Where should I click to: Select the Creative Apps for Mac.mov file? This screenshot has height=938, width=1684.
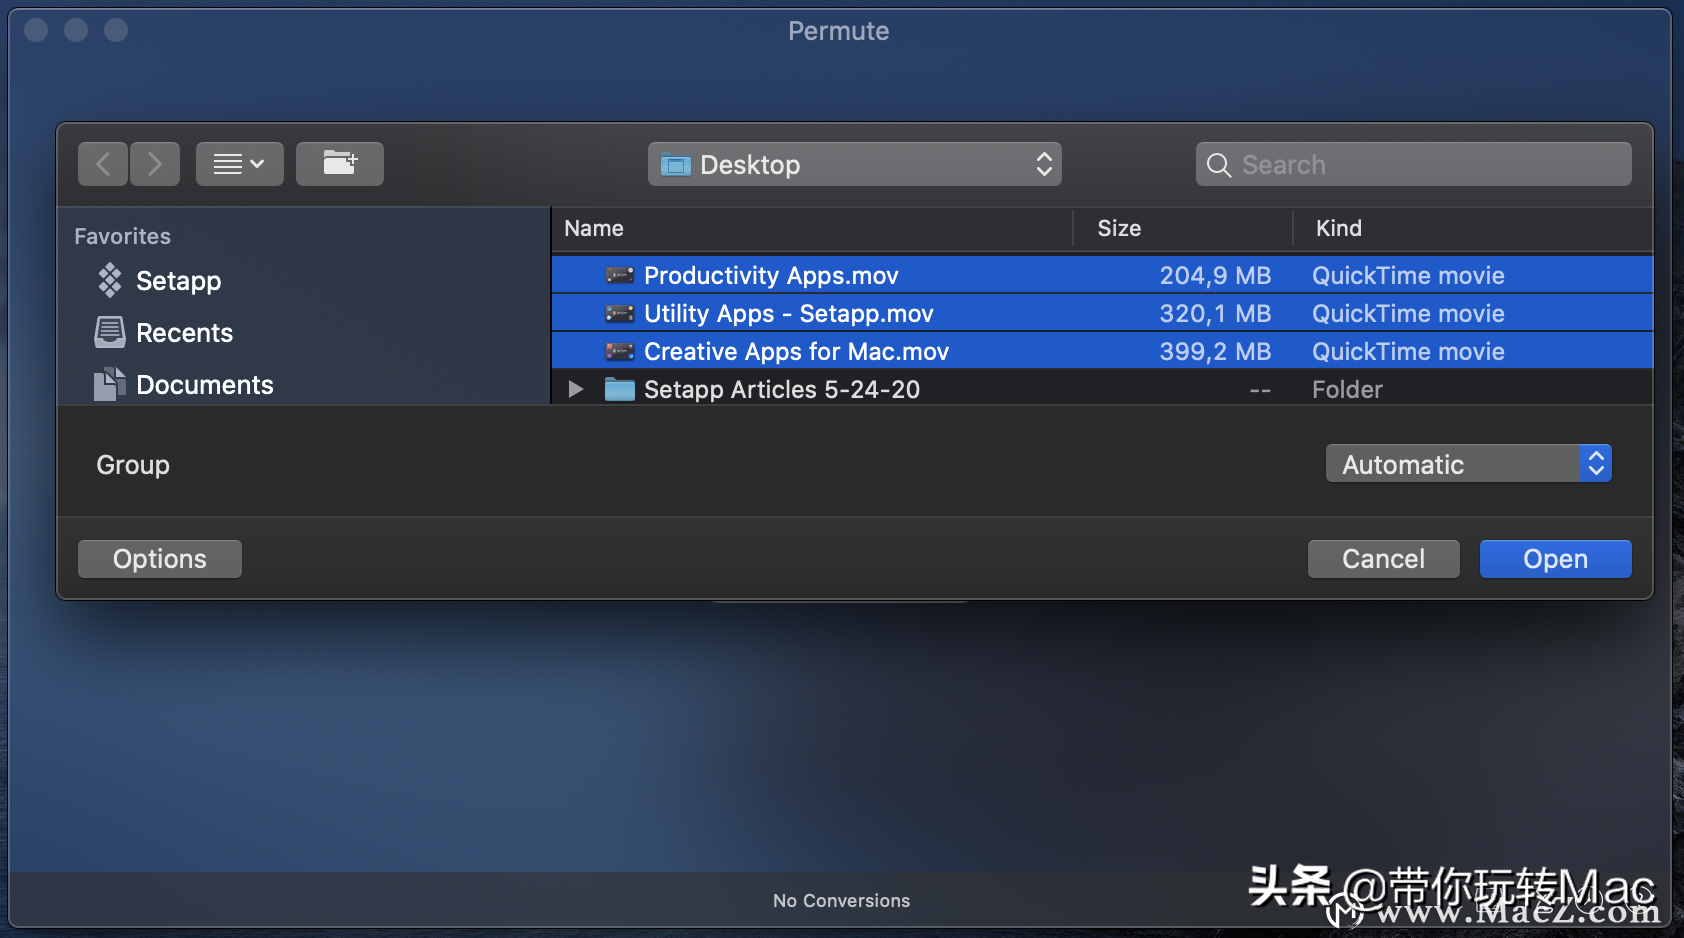pyautogui.click(x=1102, y=351)
